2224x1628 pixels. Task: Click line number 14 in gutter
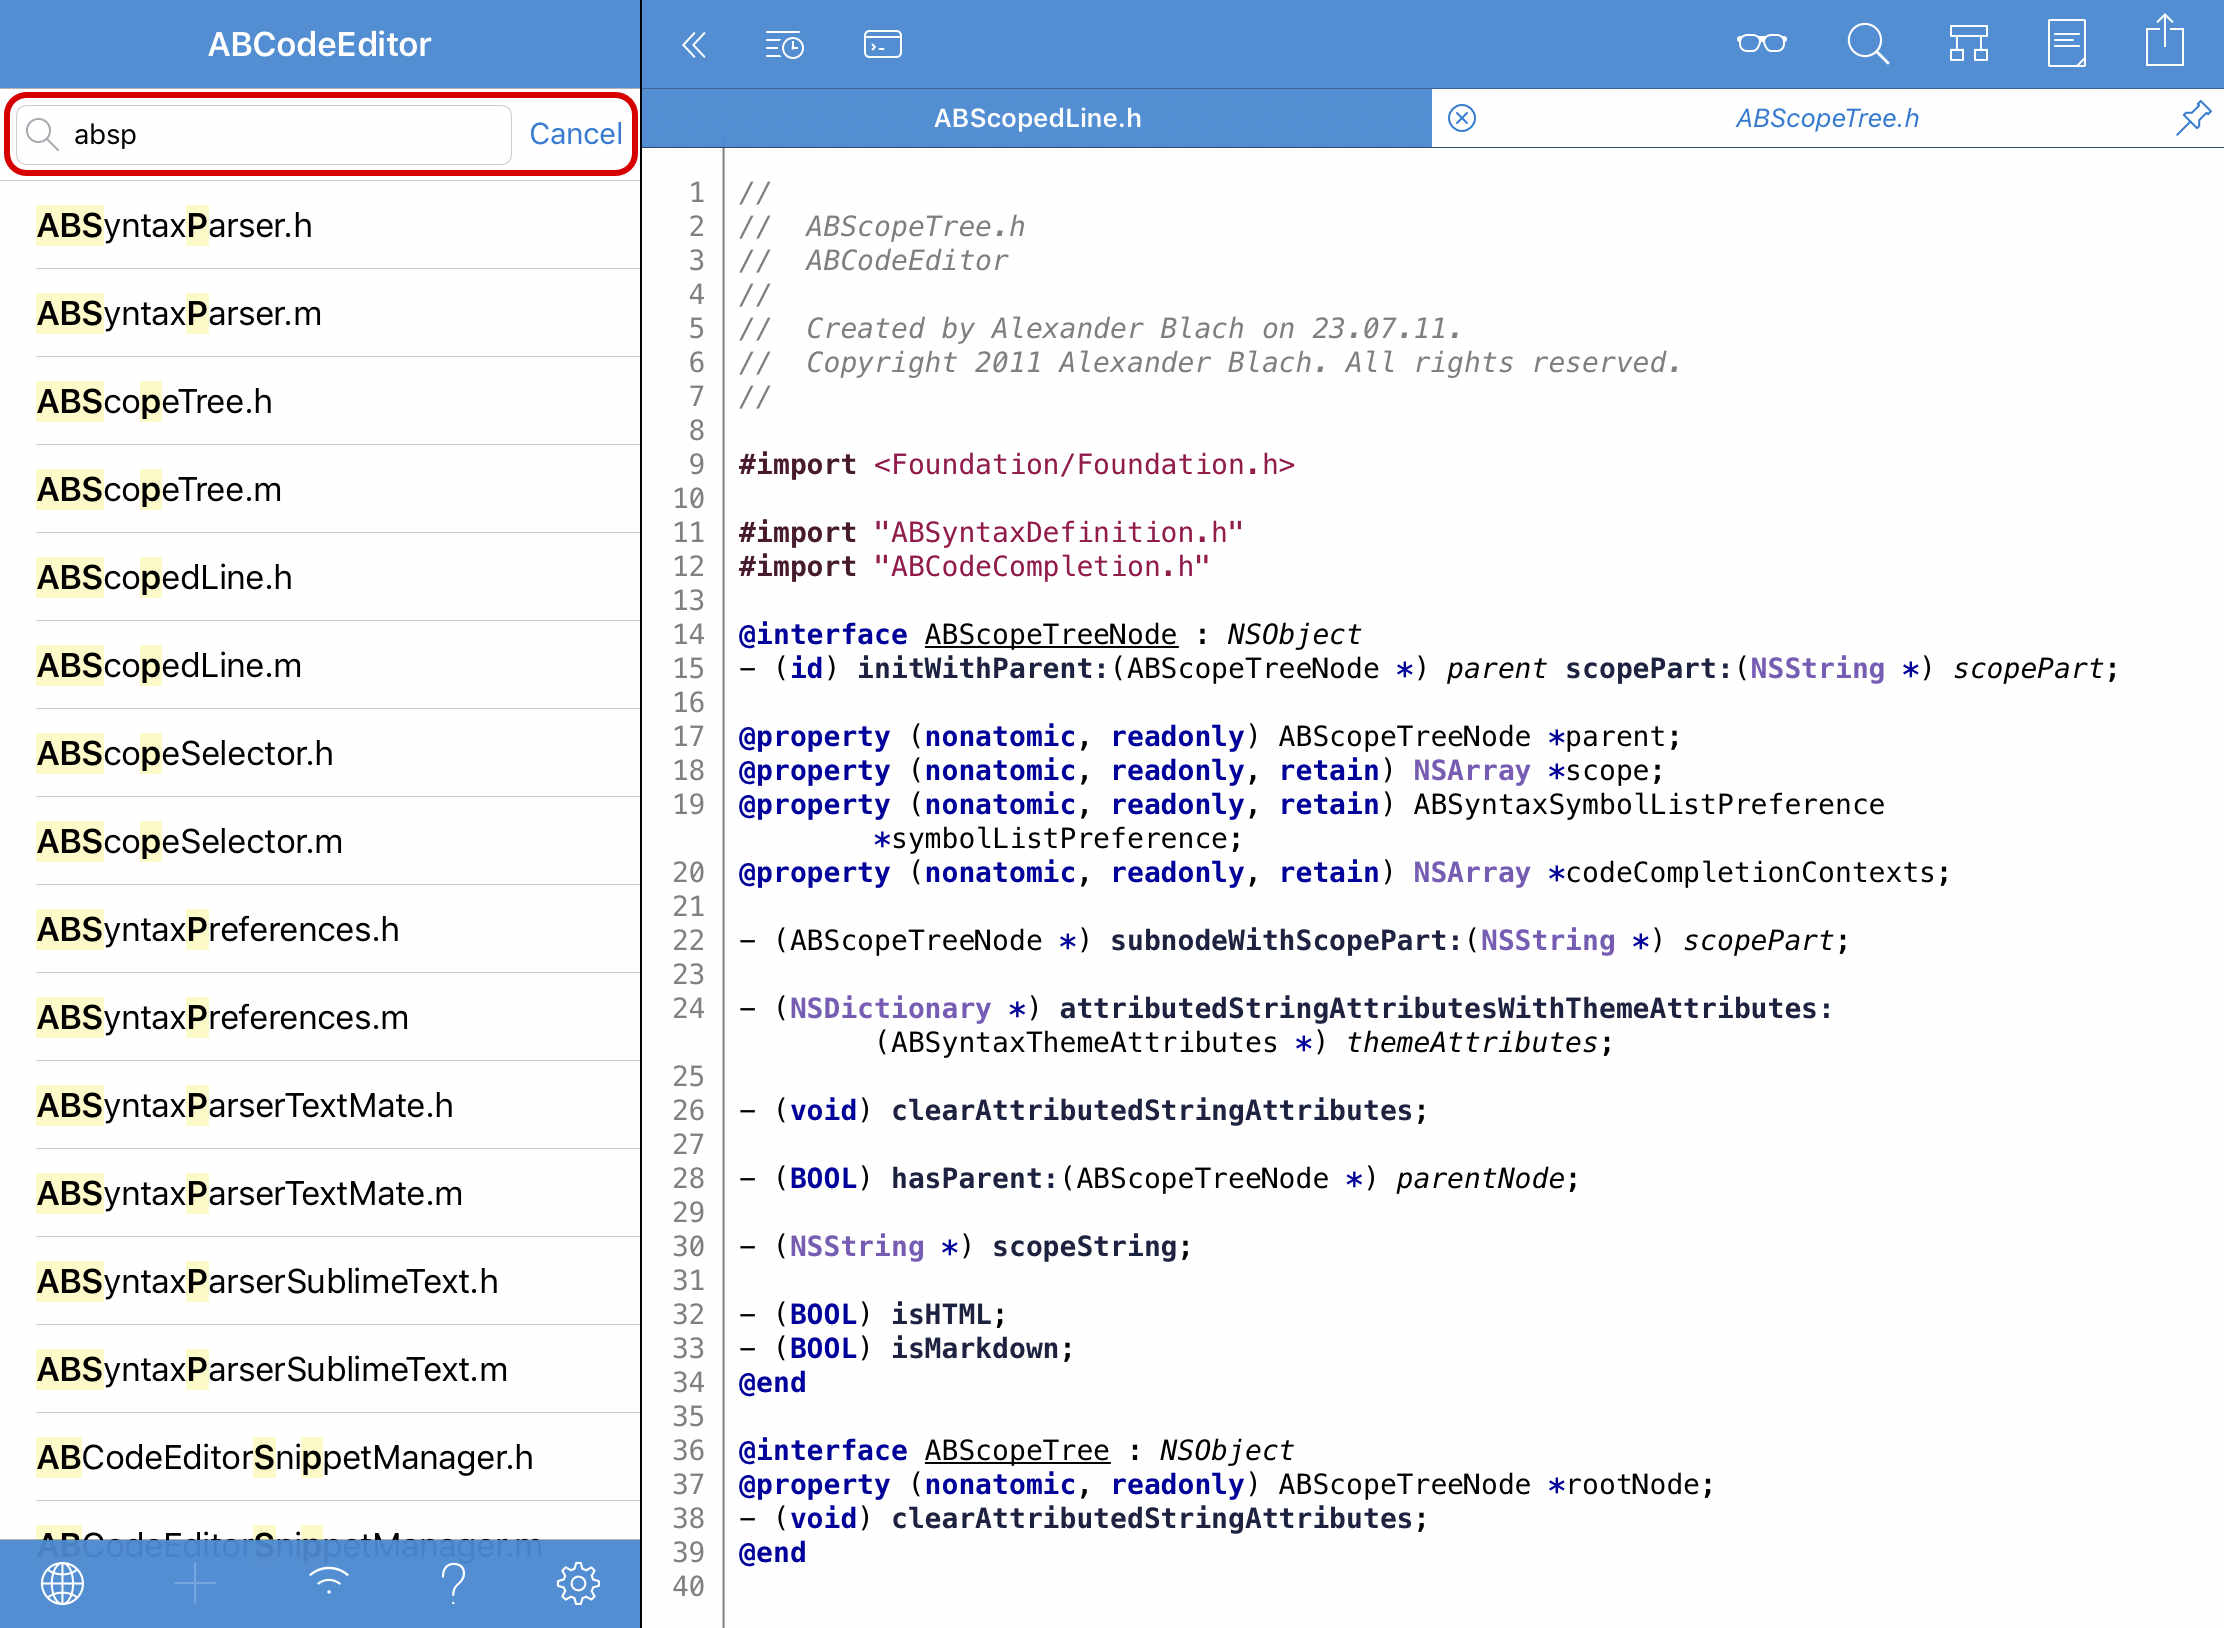click(688, 635)
